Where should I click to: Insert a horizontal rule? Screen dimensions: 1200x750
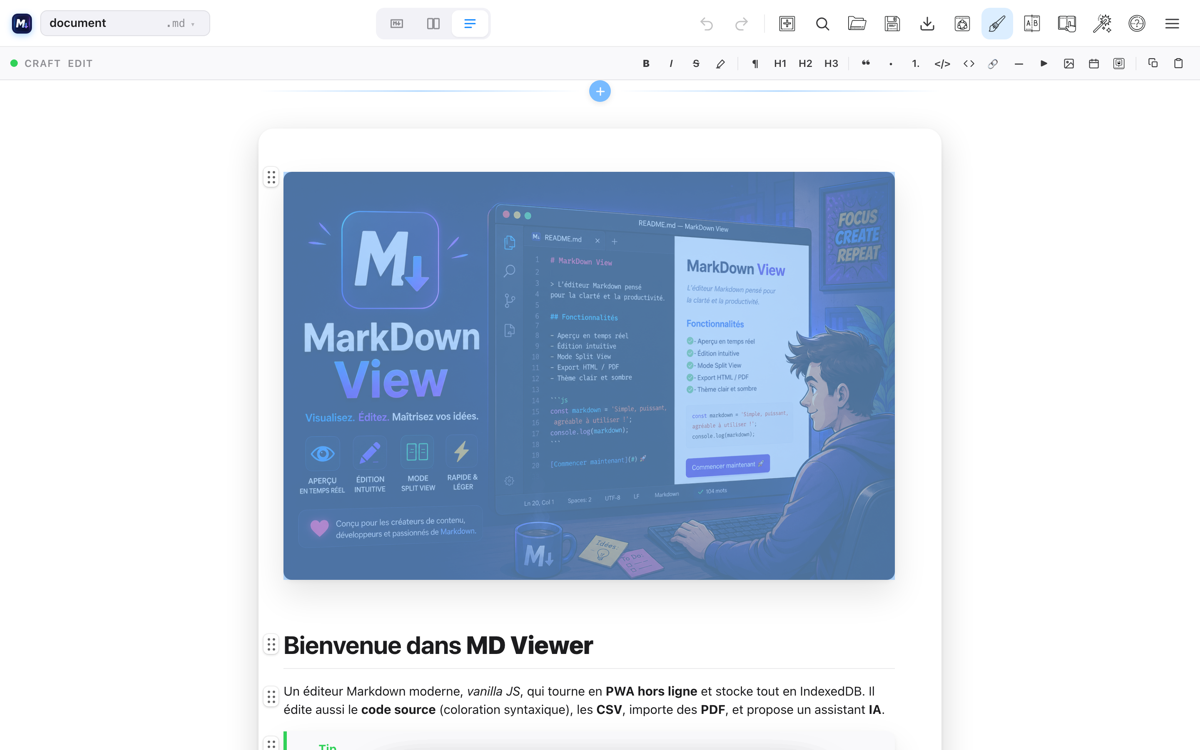point(1018,64)
